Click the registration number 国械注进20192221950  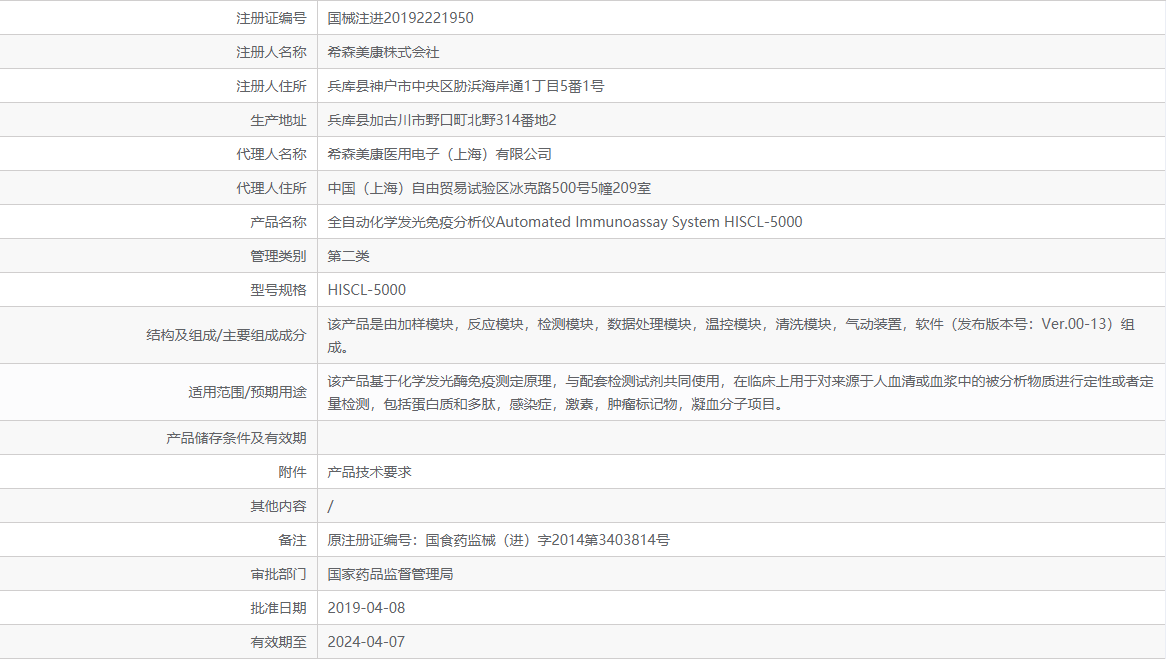(x=398, y=17)
